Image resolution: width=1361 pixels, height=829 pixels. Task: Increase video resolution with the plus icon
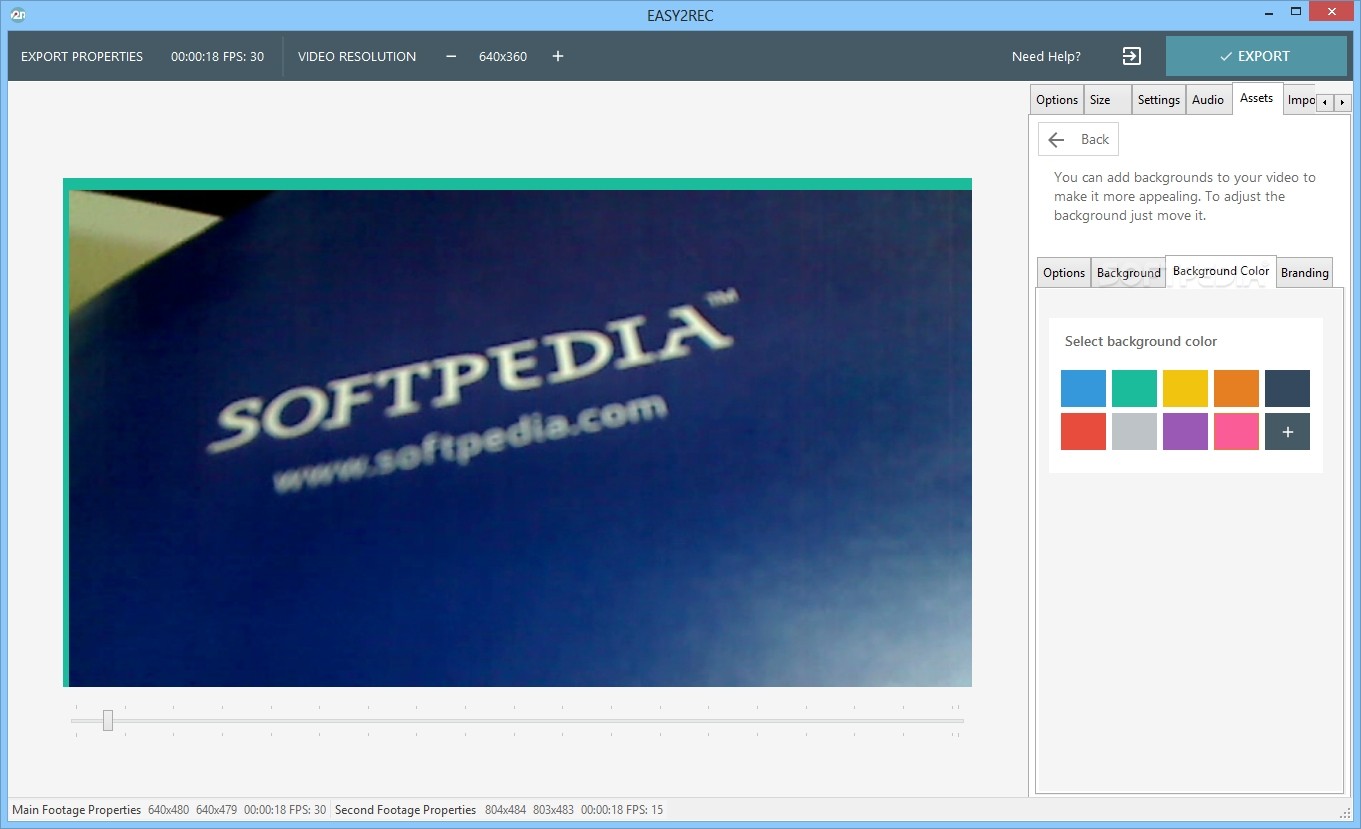tap(558, 56)
